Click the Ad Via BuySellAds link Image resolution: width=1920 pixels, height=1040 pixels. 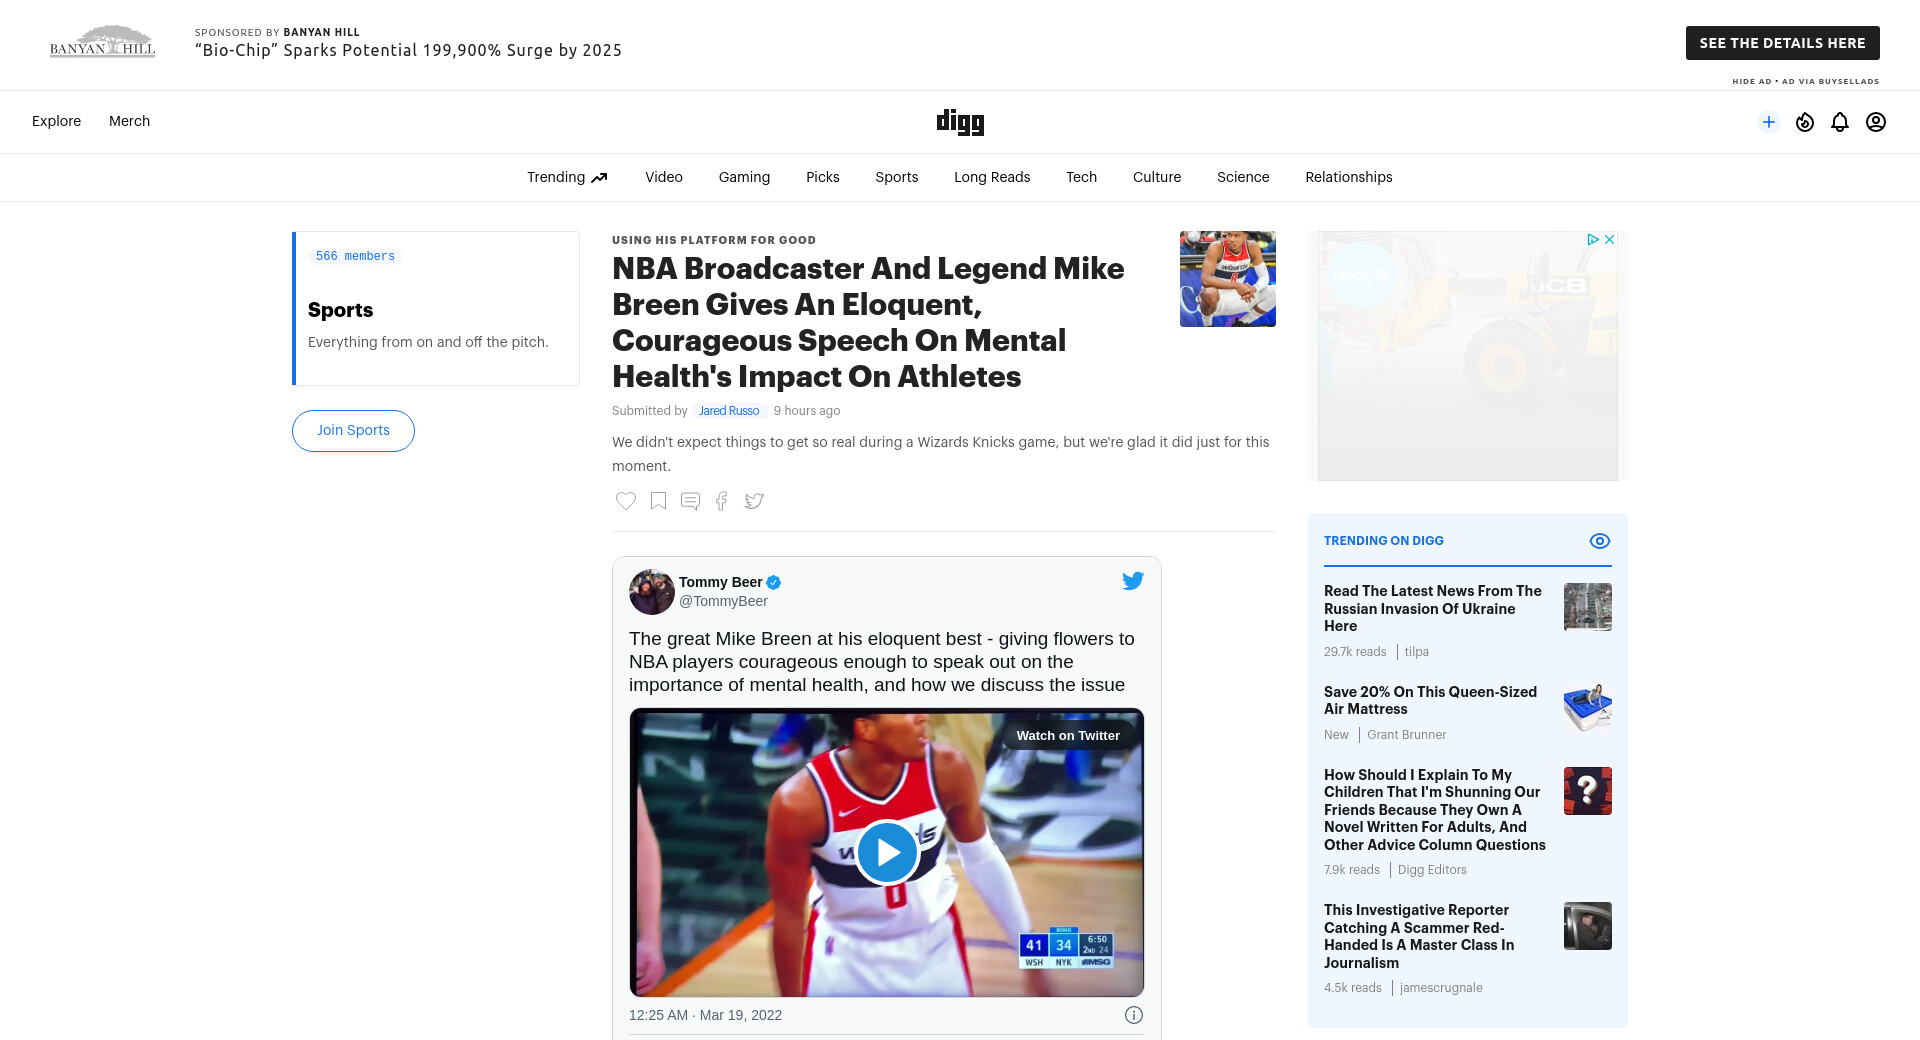tap(1831, 81)
